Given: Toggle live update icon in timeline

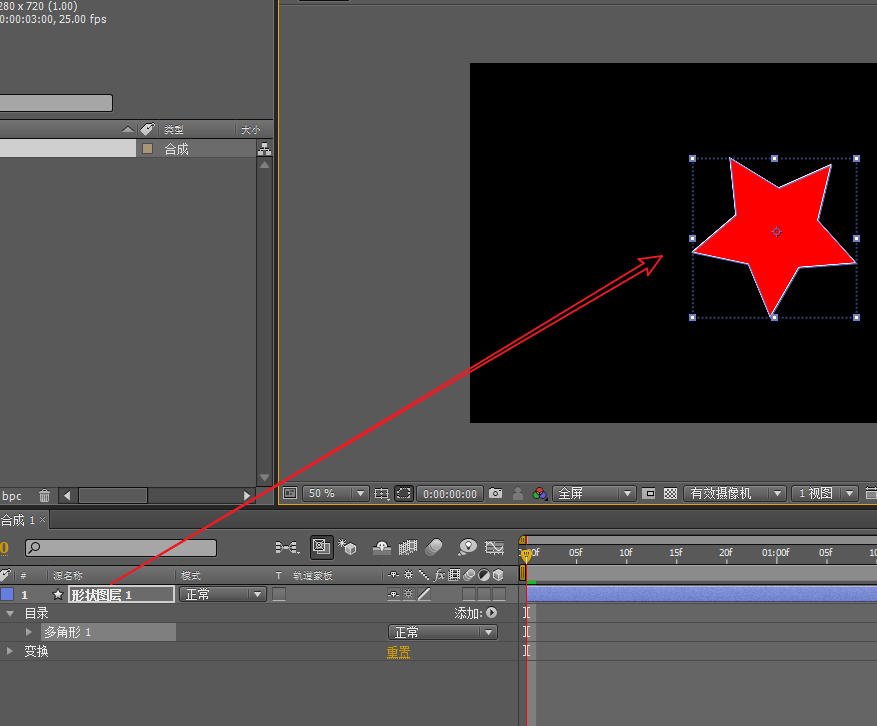Looking at the screenshot, I should coord(322,546).
